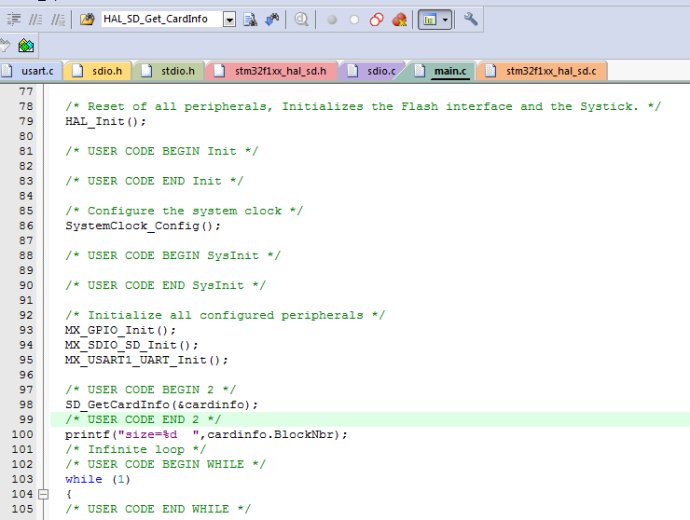The image size is (690, 520).
Task: Click the USER CODE END SysInit comment
Action: click(165, 286)
